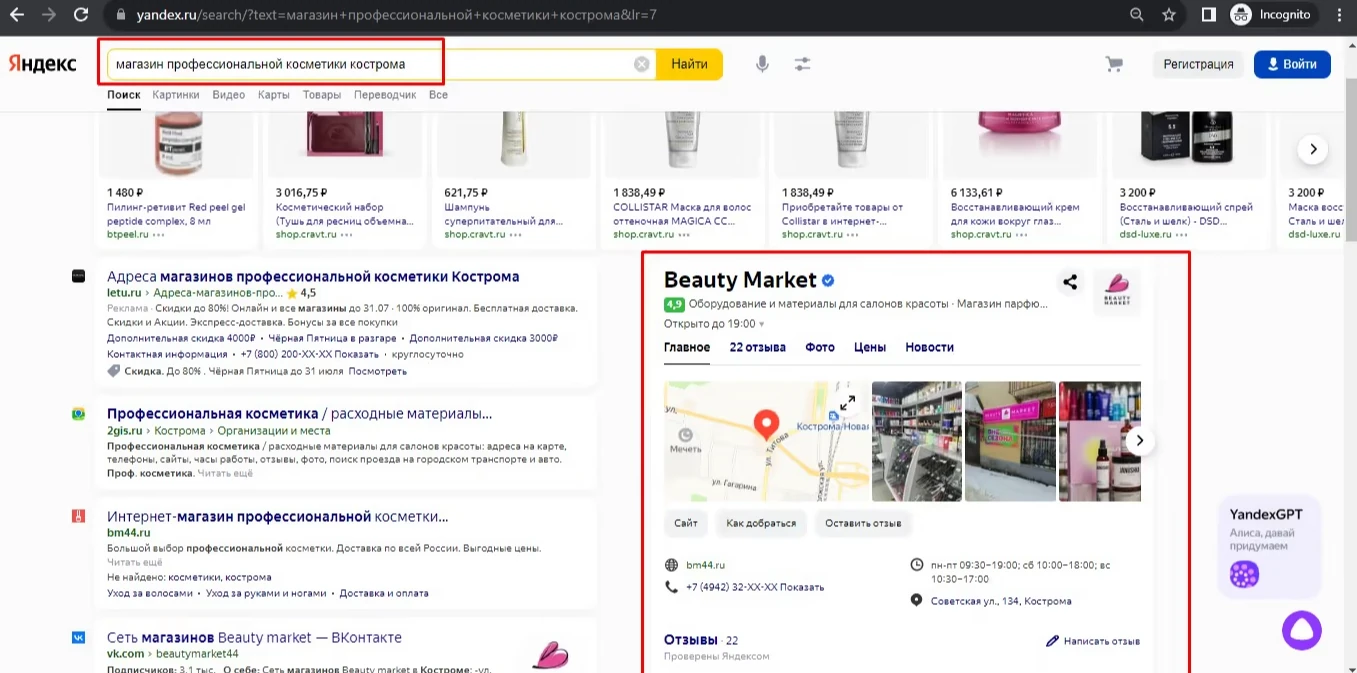The image size is (1357, 673).
Task: Open the Новости tab in Beauty Market card
Action: [x=930, y=348]
